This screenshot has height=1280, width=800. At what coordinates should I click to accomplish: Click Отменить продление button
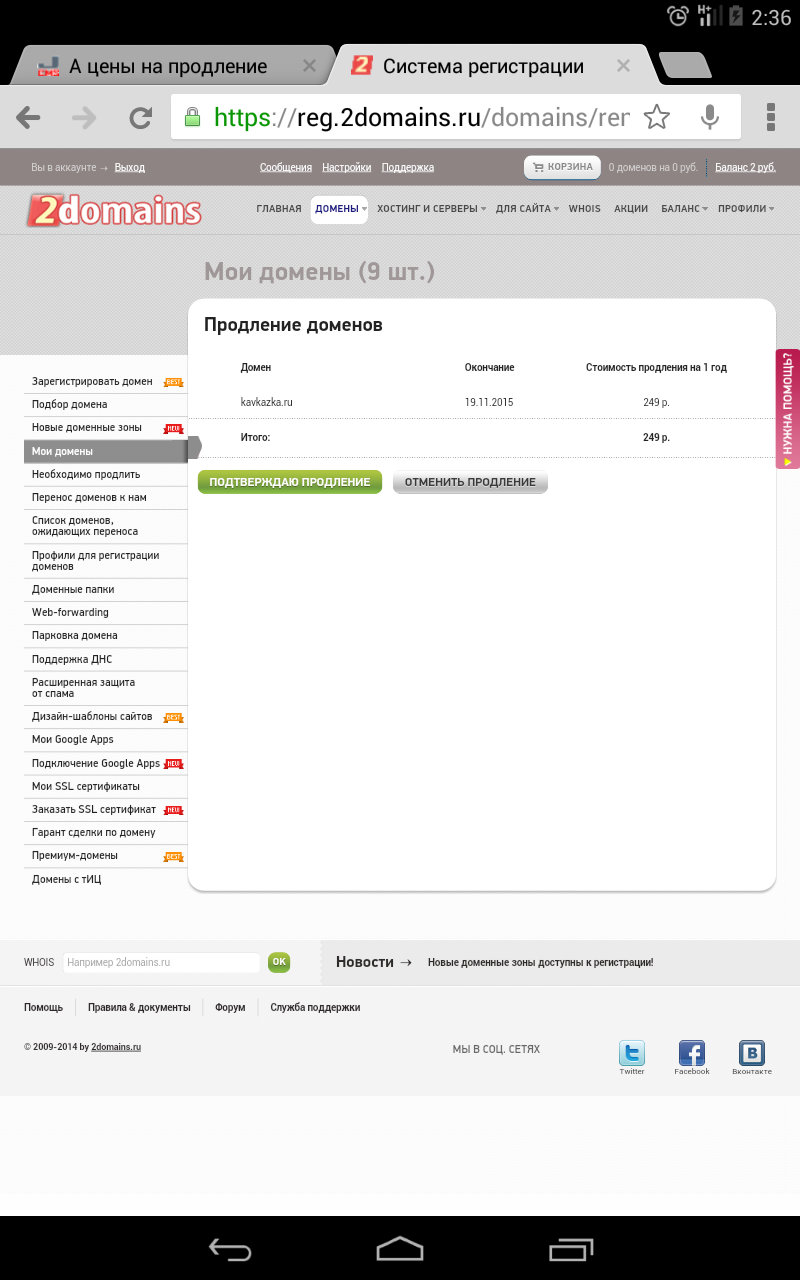pos(470,482)
